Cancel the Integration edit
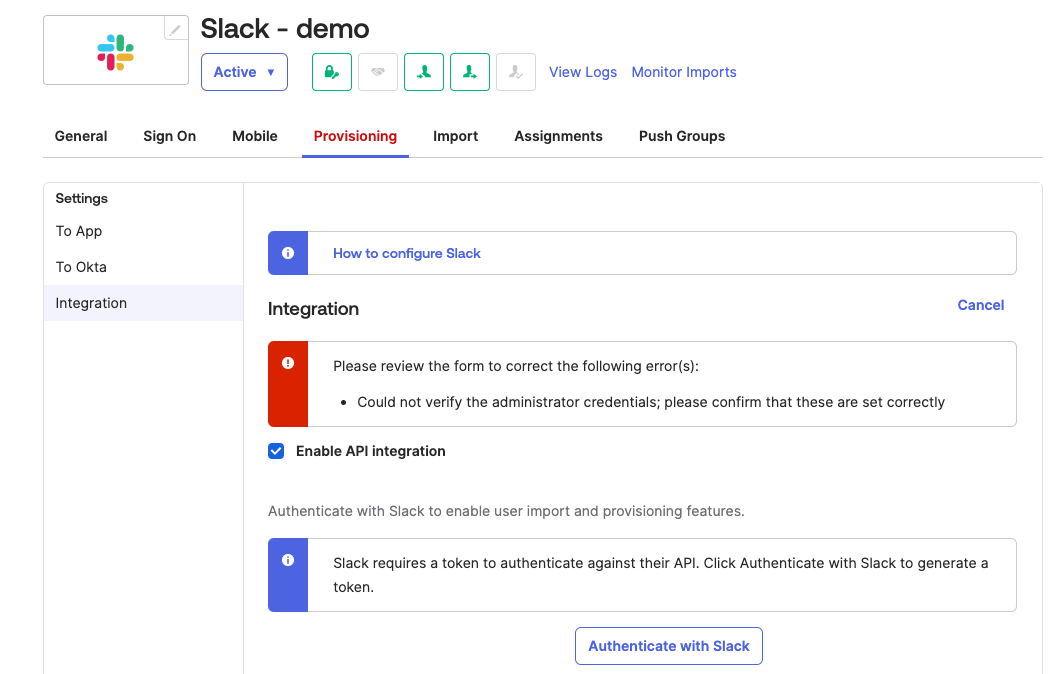The image size is (1061, 674). pos(980,305)
